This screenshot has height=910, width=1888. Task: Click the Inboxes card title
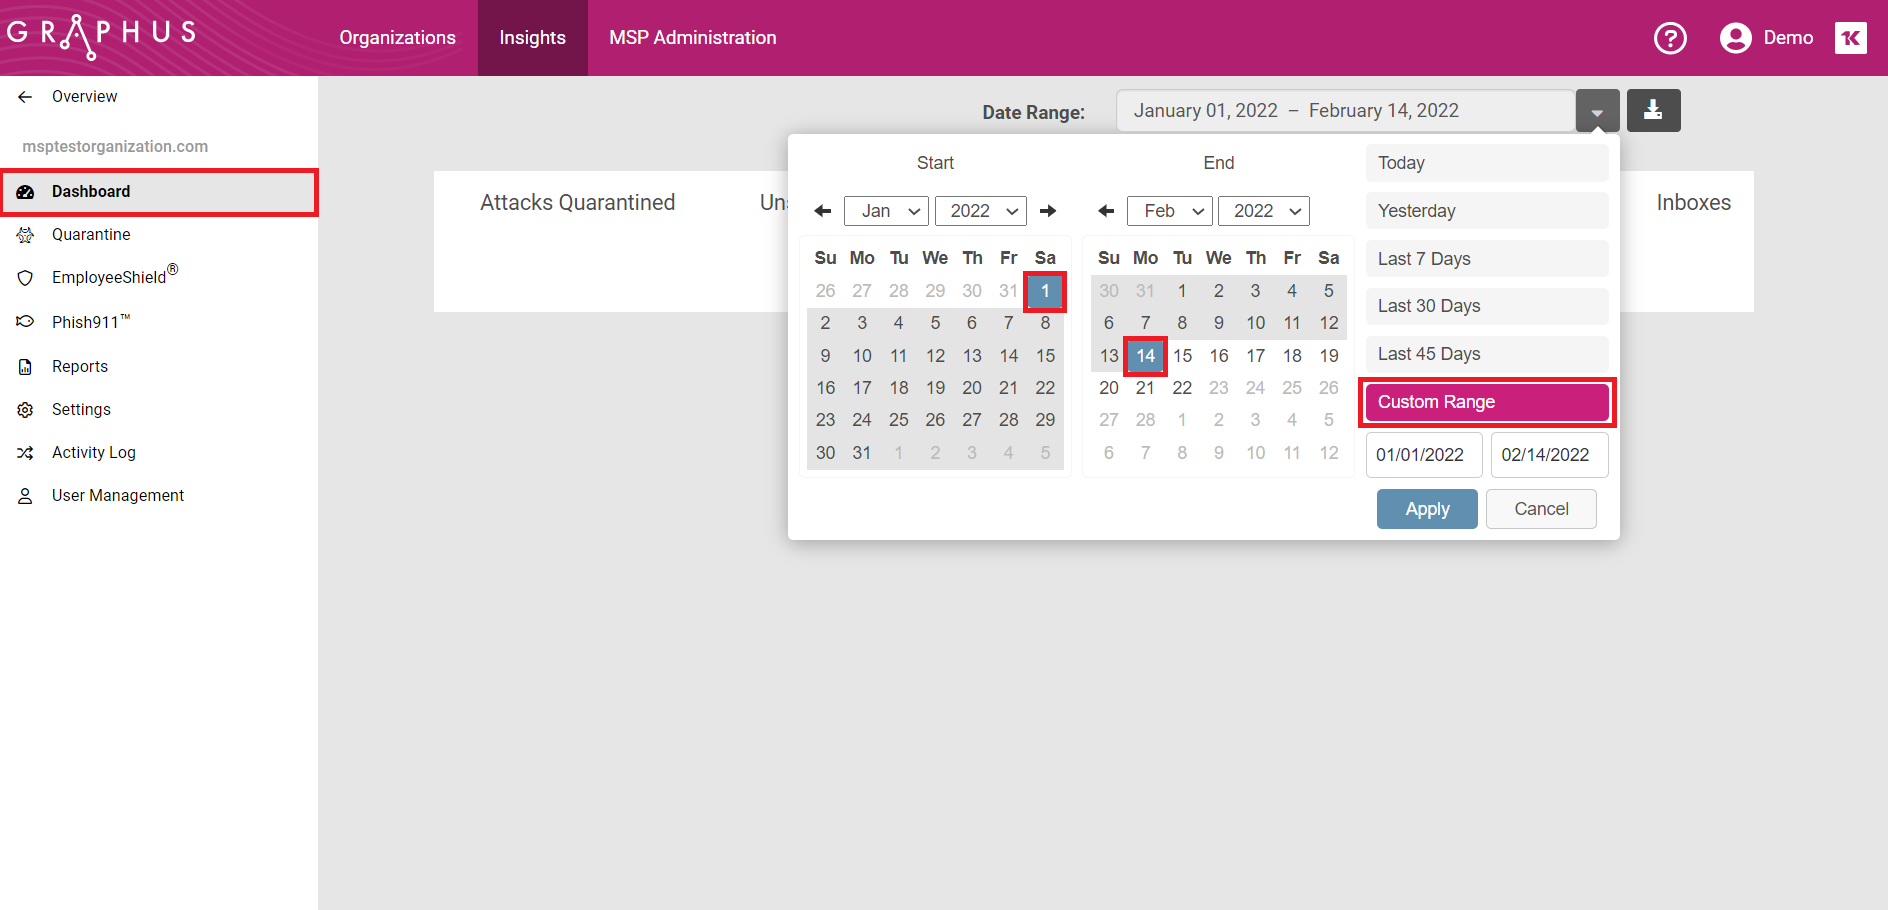[1693, 203]
